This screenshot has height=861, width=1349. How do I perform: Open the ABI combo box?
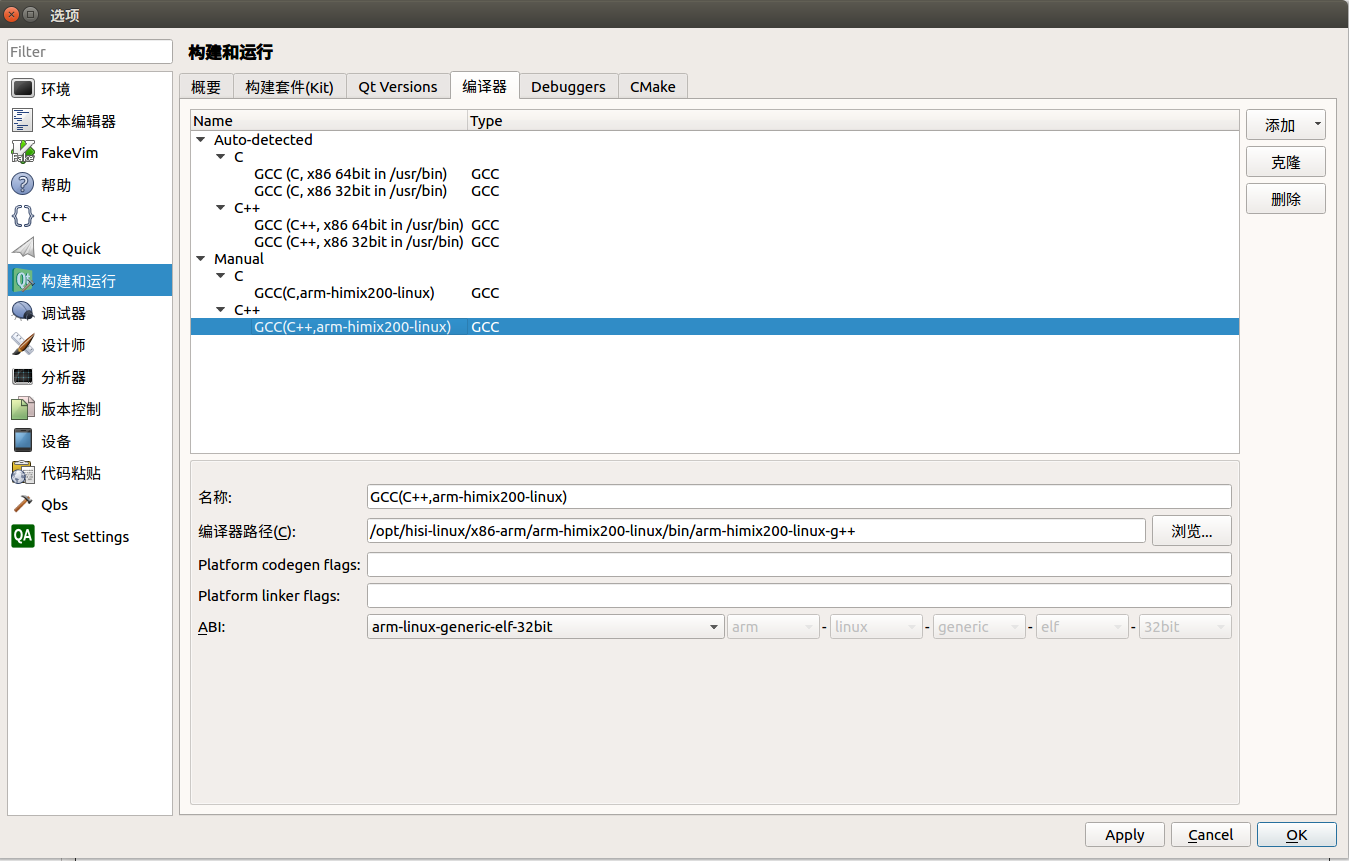pos(714,626)
